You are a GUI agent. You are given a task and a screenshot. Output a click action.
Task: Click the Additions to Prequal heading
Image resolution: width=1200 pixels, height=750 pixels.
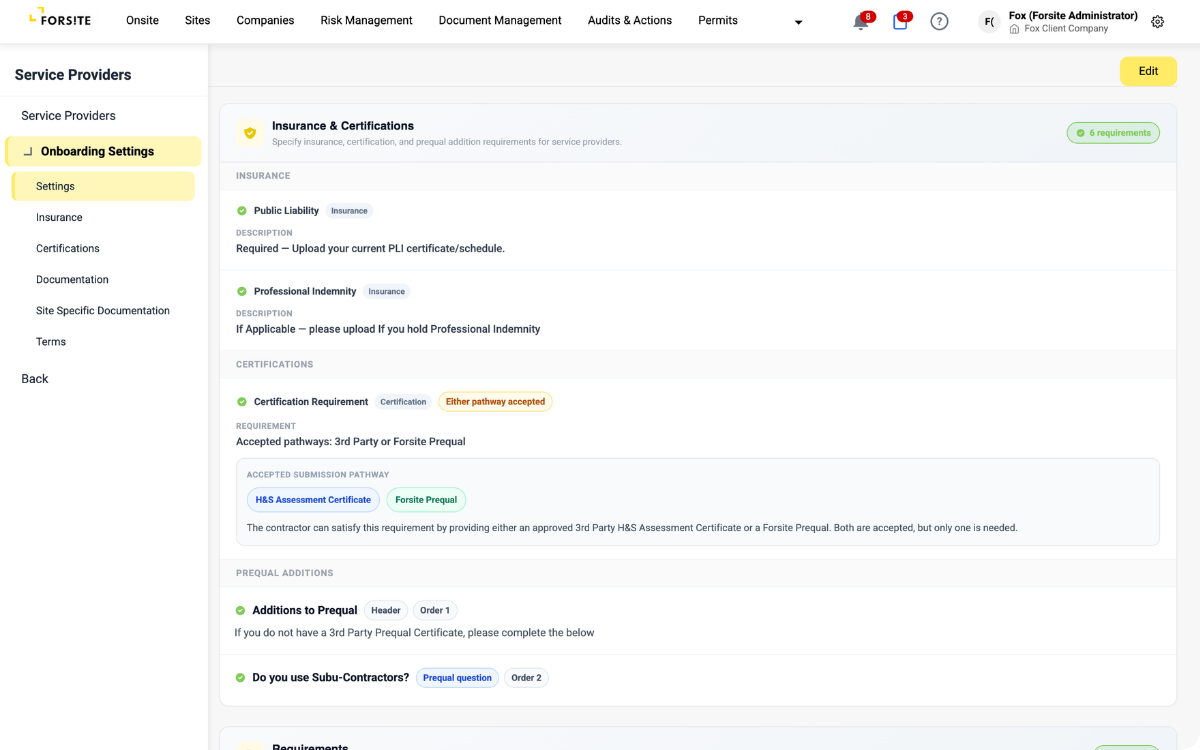(x=305, y=611)
